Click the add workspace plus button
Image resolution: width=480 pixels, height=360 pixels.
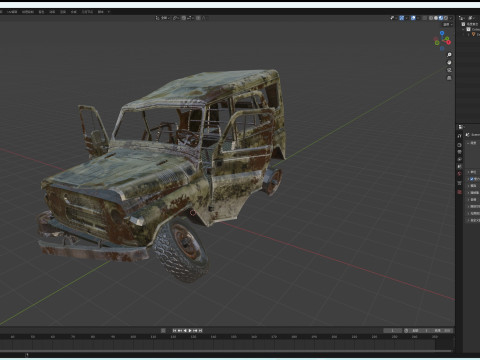click(109, 12)
